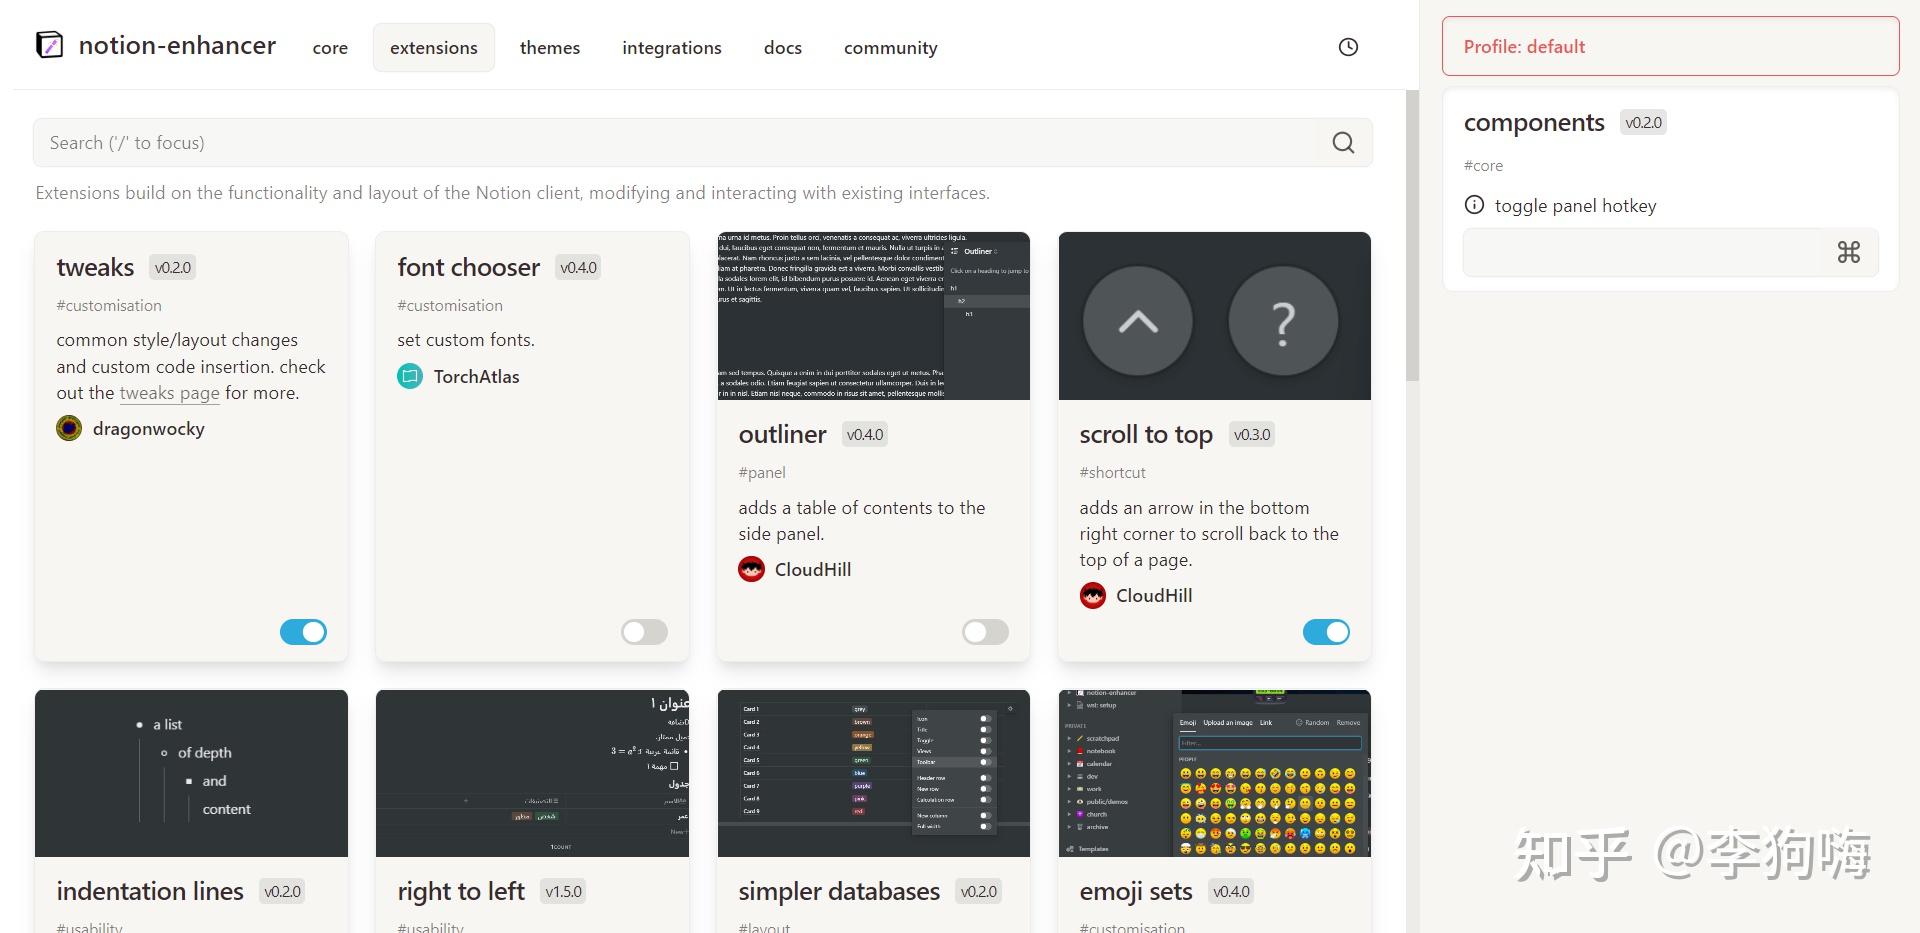This screenshot has height=933, width=1920.
Task: Enable the font chooser extension toggle
Action: click(x=644, y=632)
